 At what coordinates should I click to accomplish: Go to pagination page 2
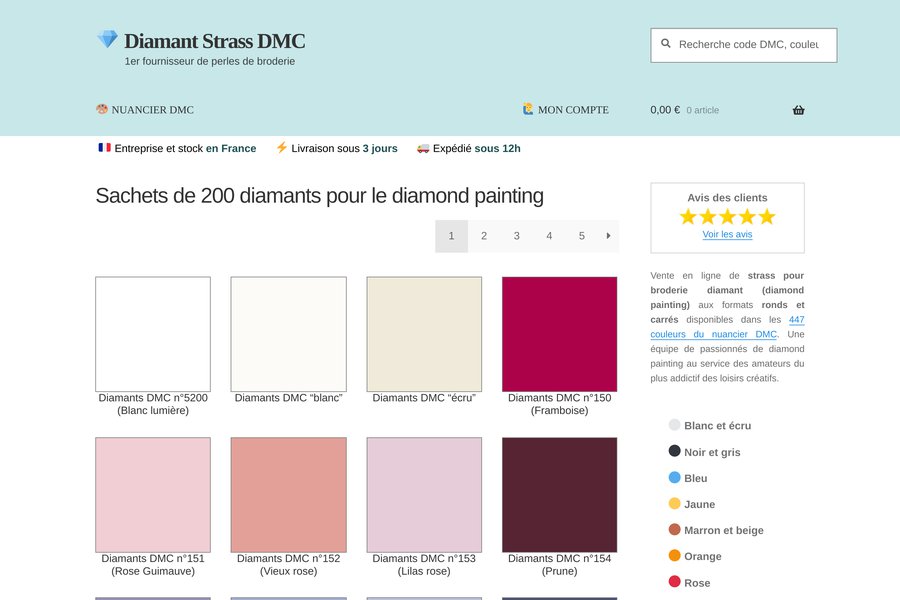(484, 236)
